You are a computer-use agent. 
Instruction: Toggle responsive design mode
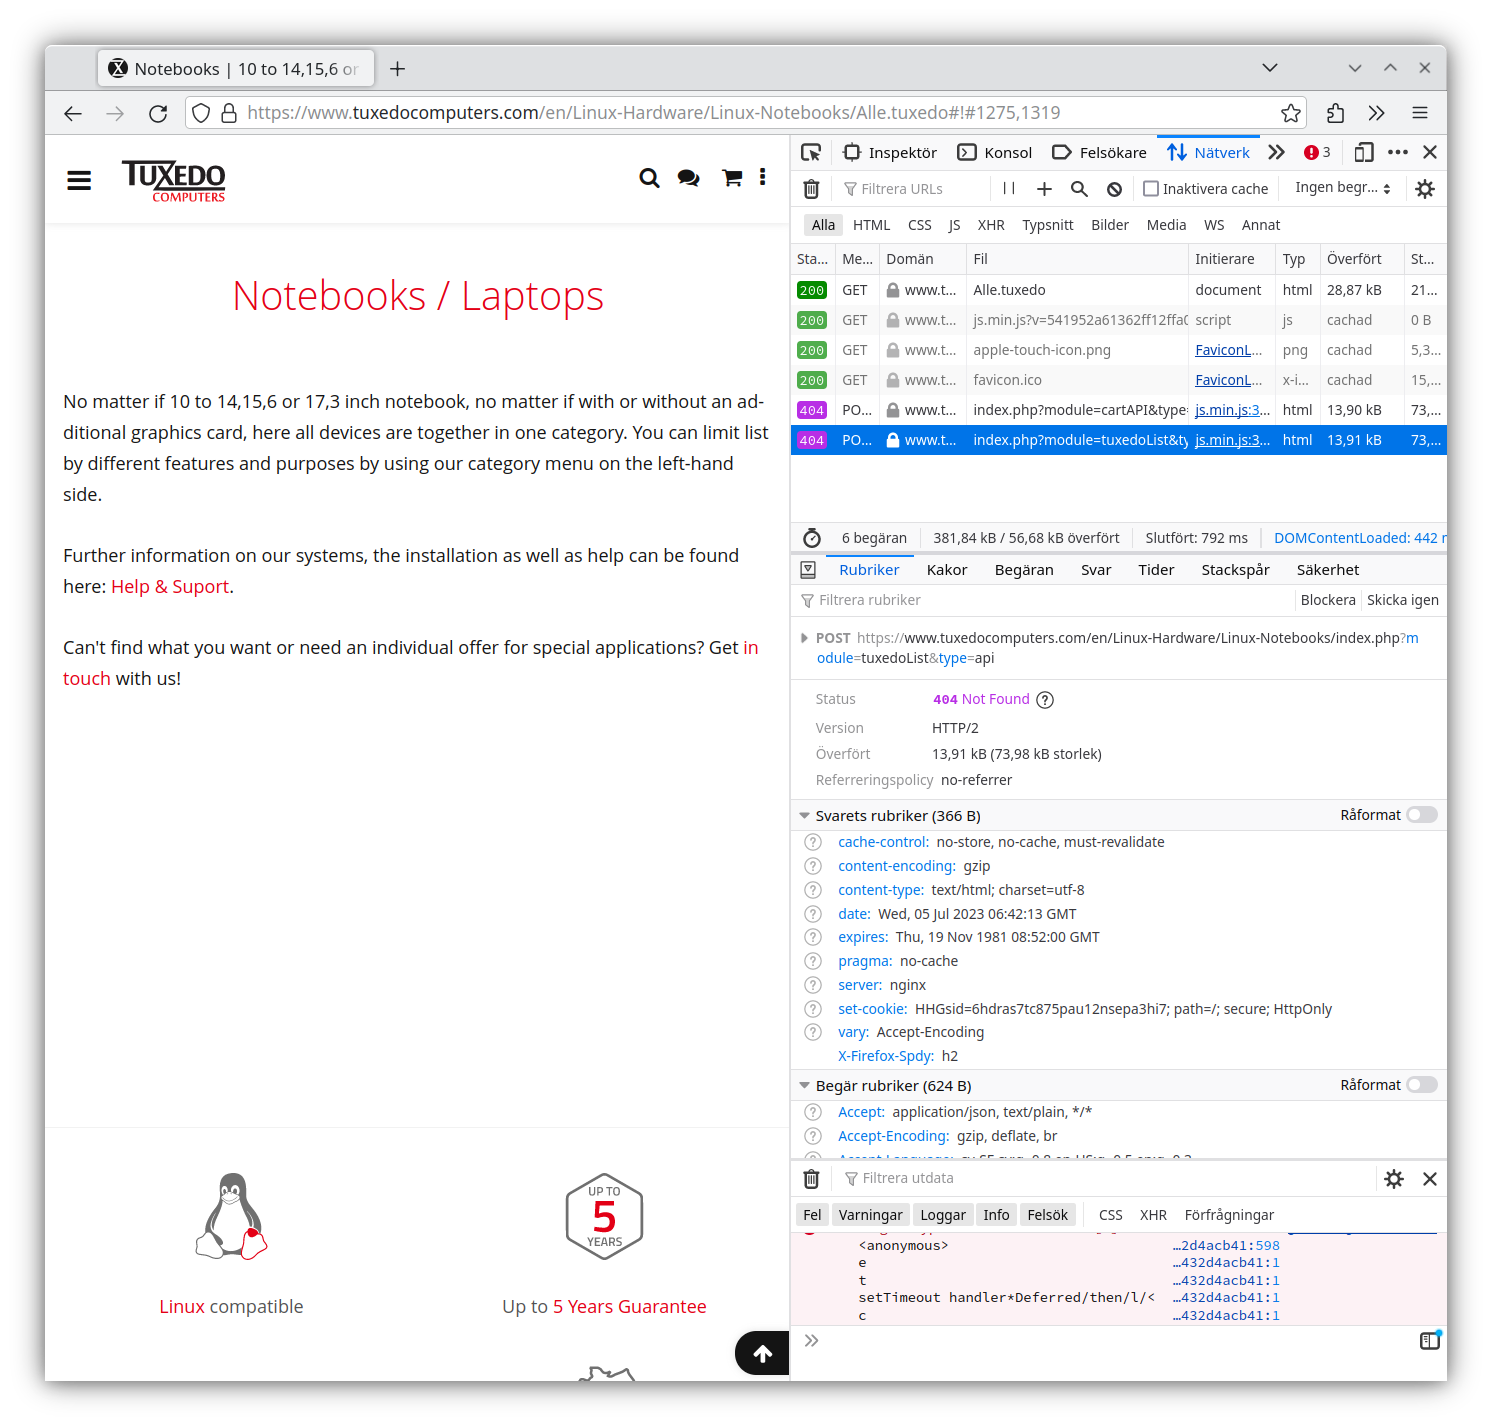click(1363, 152)
